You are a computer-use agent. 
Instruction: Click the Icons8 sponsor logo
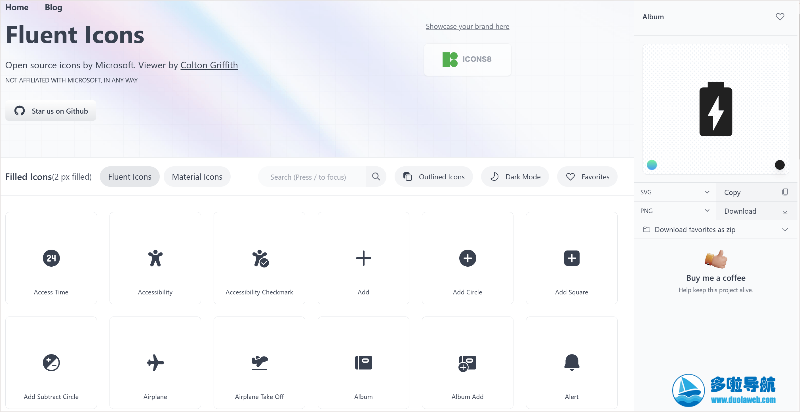point(467,60)
